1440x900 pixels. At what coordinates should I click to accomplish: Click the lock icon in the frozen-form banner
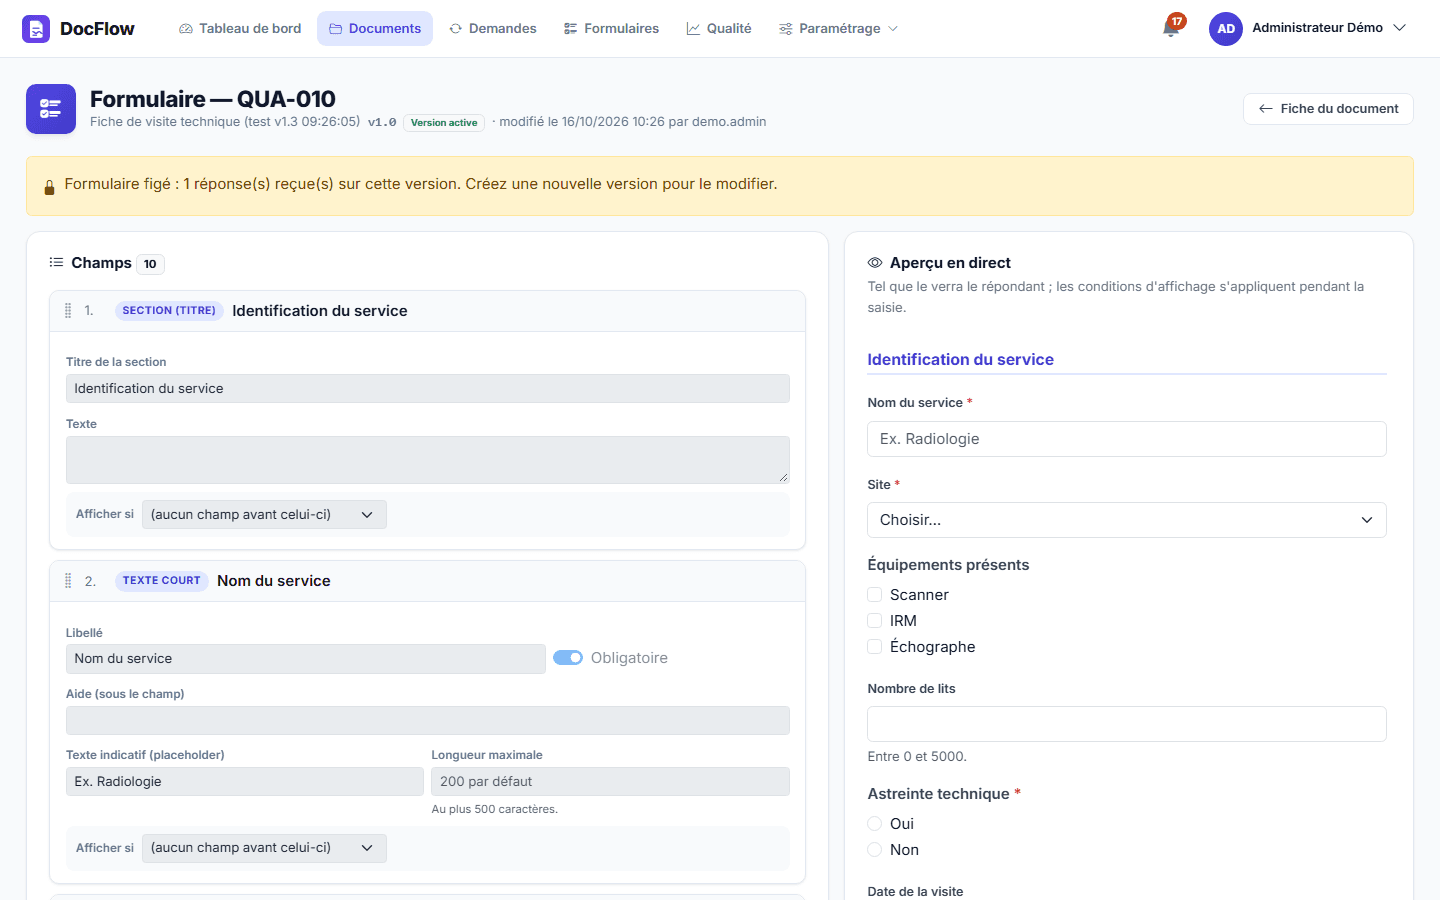tap(49, 187)
